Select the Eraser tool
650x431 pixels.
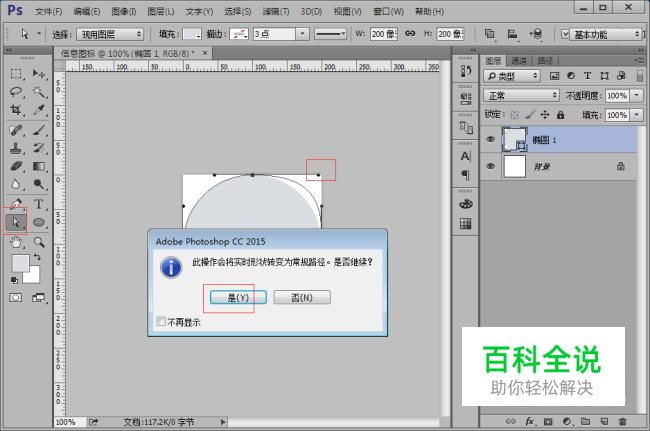tap(16, 166)
